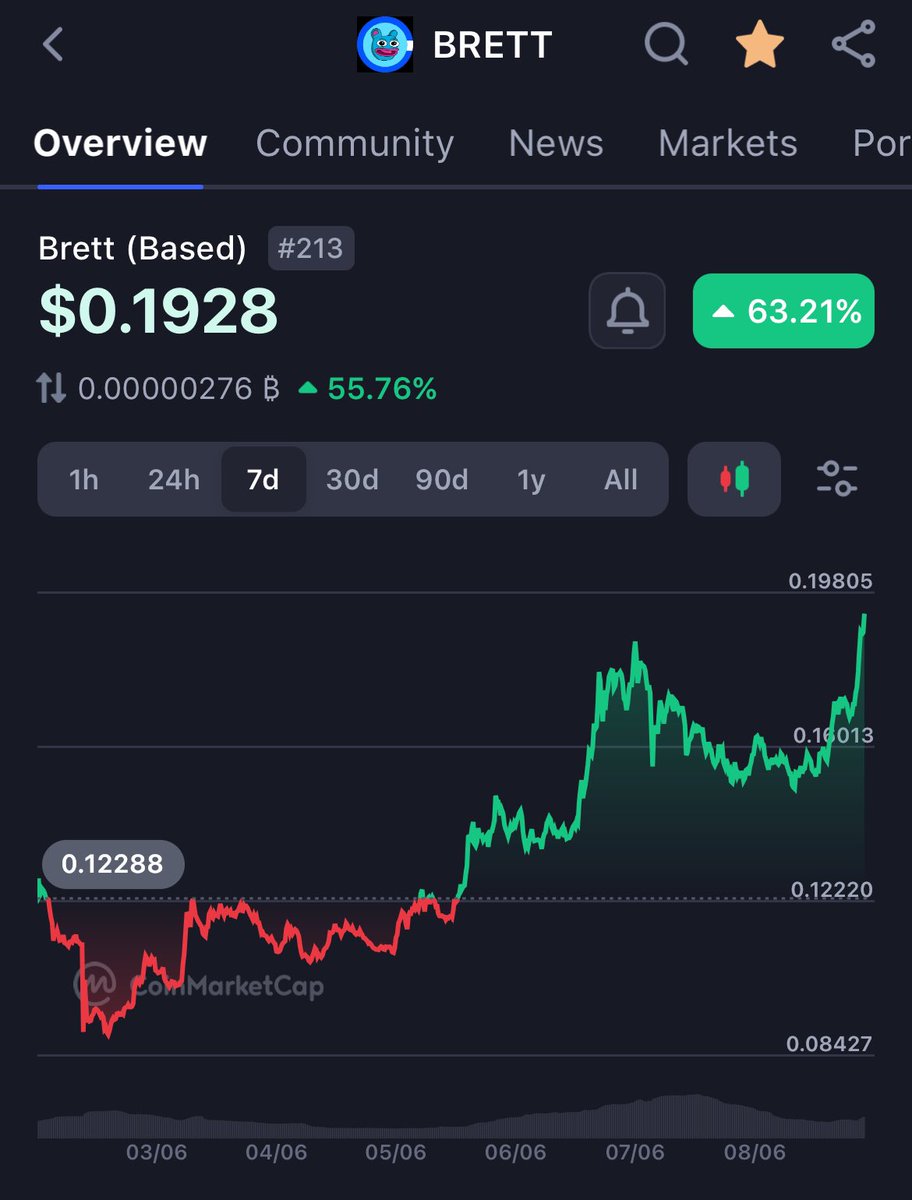
Task: Set a price alert with the bell
Action: (x=627, y=311)
